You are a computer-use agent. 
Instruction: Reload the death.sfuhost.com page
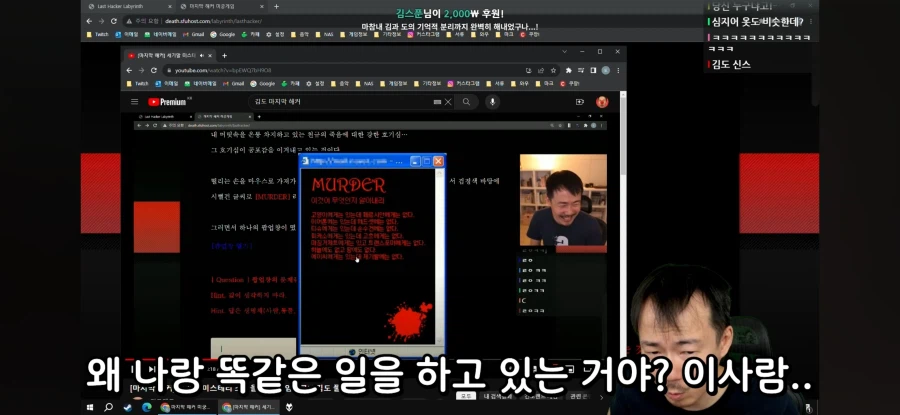pyautogui.click(x=114, y=21)
